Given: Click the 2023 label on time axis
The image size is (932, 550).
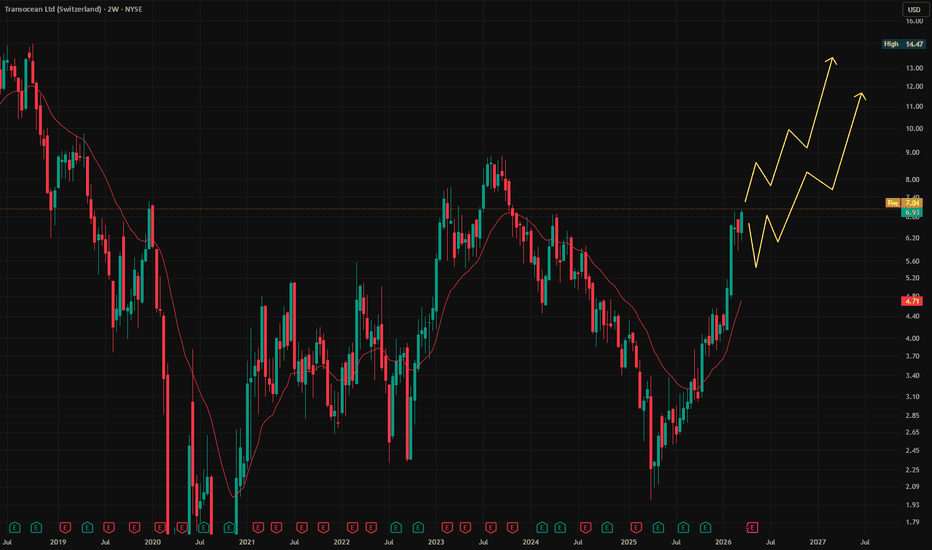Looking at the screenshot, I should (436, 541).
